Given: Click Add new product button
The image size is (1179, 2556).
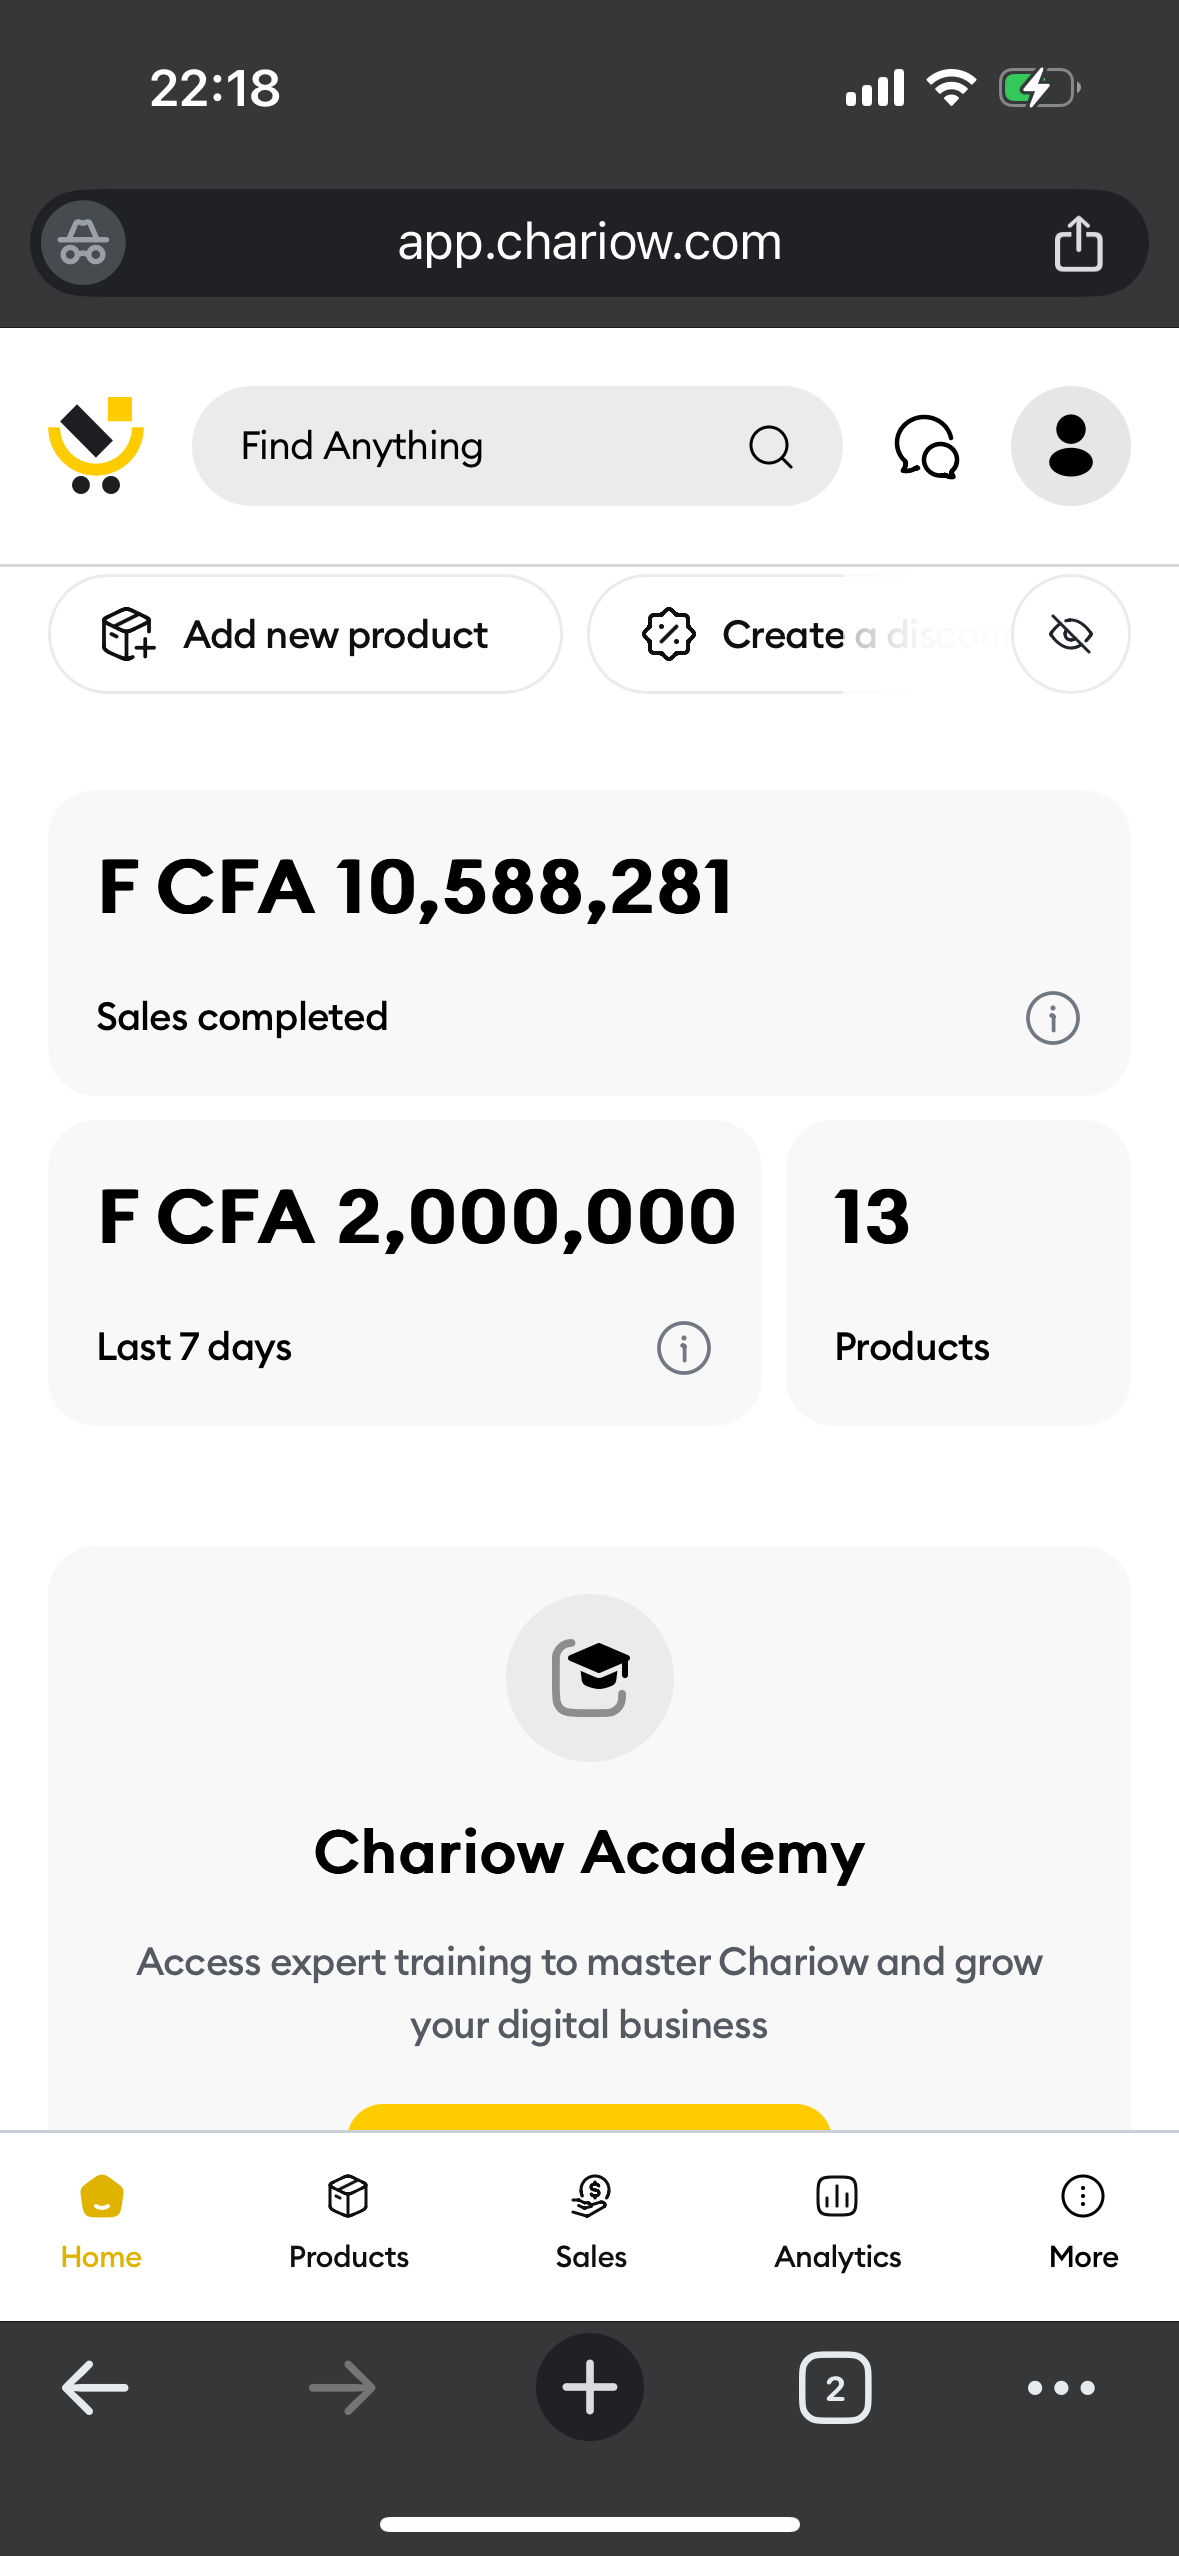Looking at the screenshot, I should 305,634.
